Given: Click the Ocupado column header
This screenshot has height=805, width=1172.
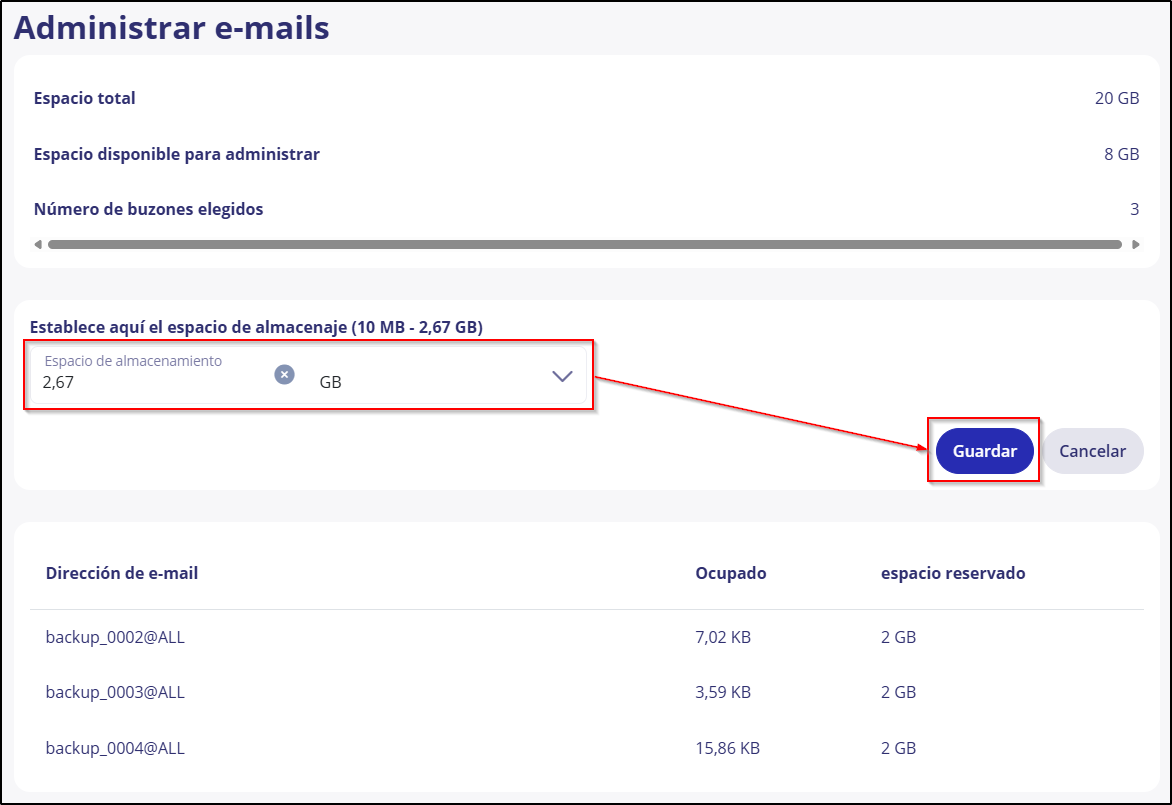Looking at the screenshot, I should click(730, 573).
